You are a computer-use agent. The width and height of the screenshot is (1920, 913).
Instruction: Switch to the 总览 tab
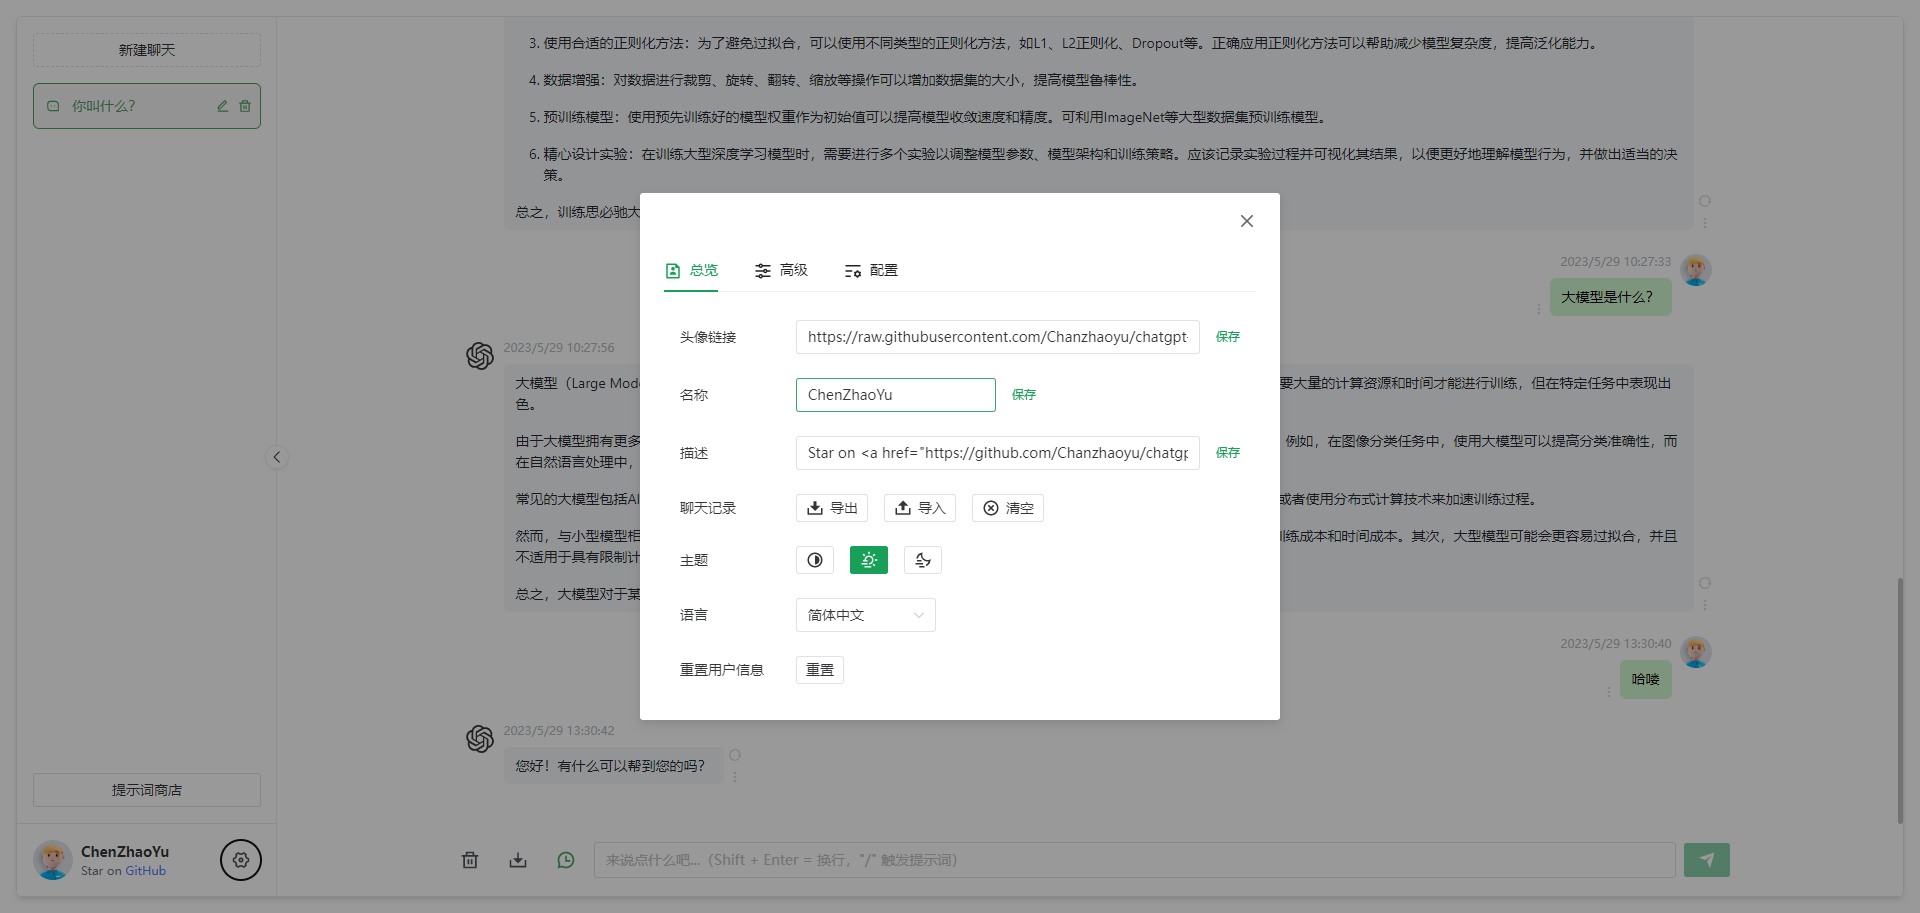point(691,270)
